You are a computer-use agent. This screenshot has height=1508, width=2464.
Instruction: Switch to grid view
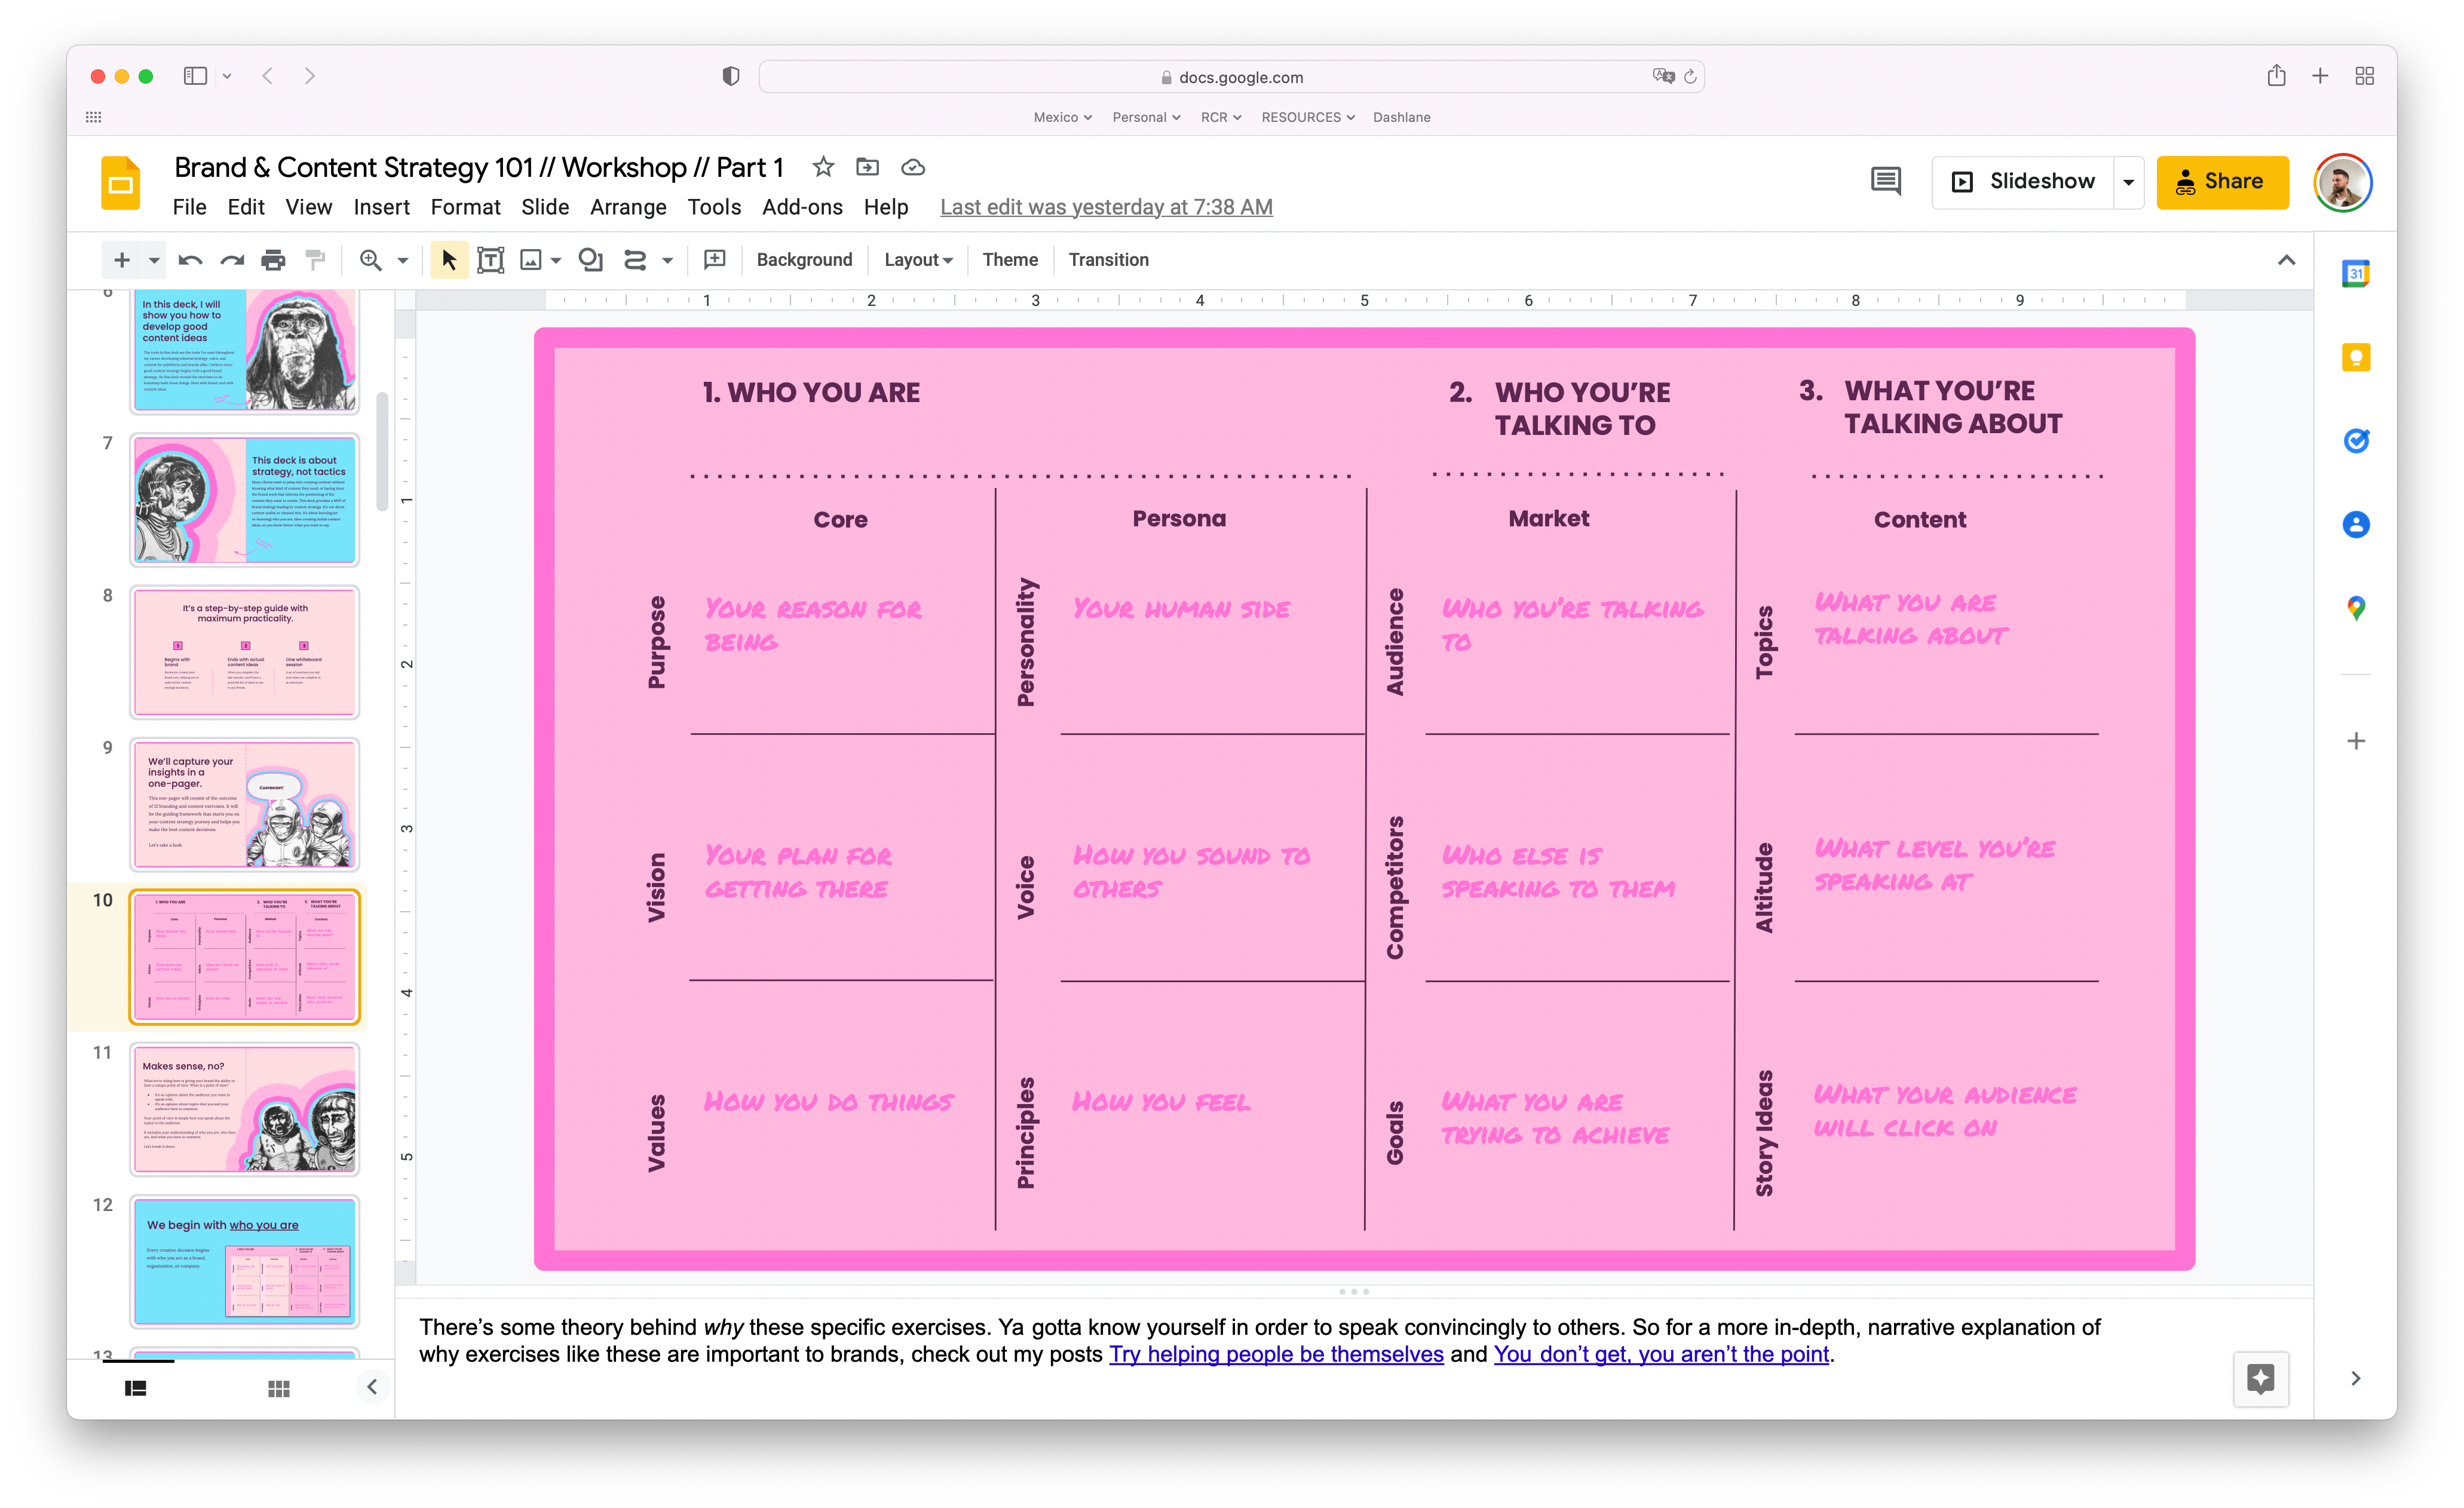coord(279,1388)
